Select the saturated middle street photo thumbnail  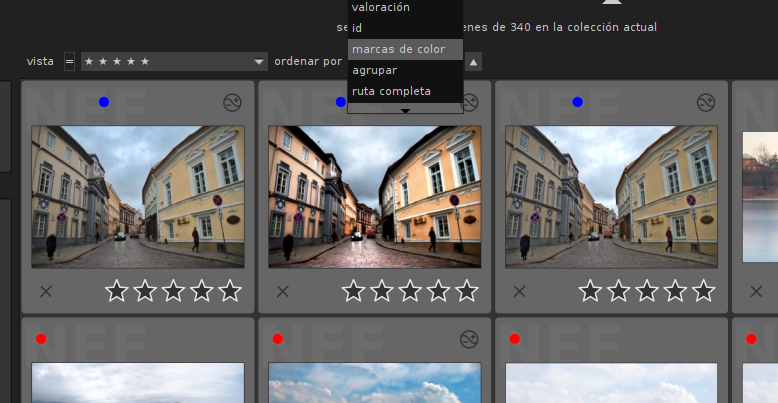[x=375, y=197]
